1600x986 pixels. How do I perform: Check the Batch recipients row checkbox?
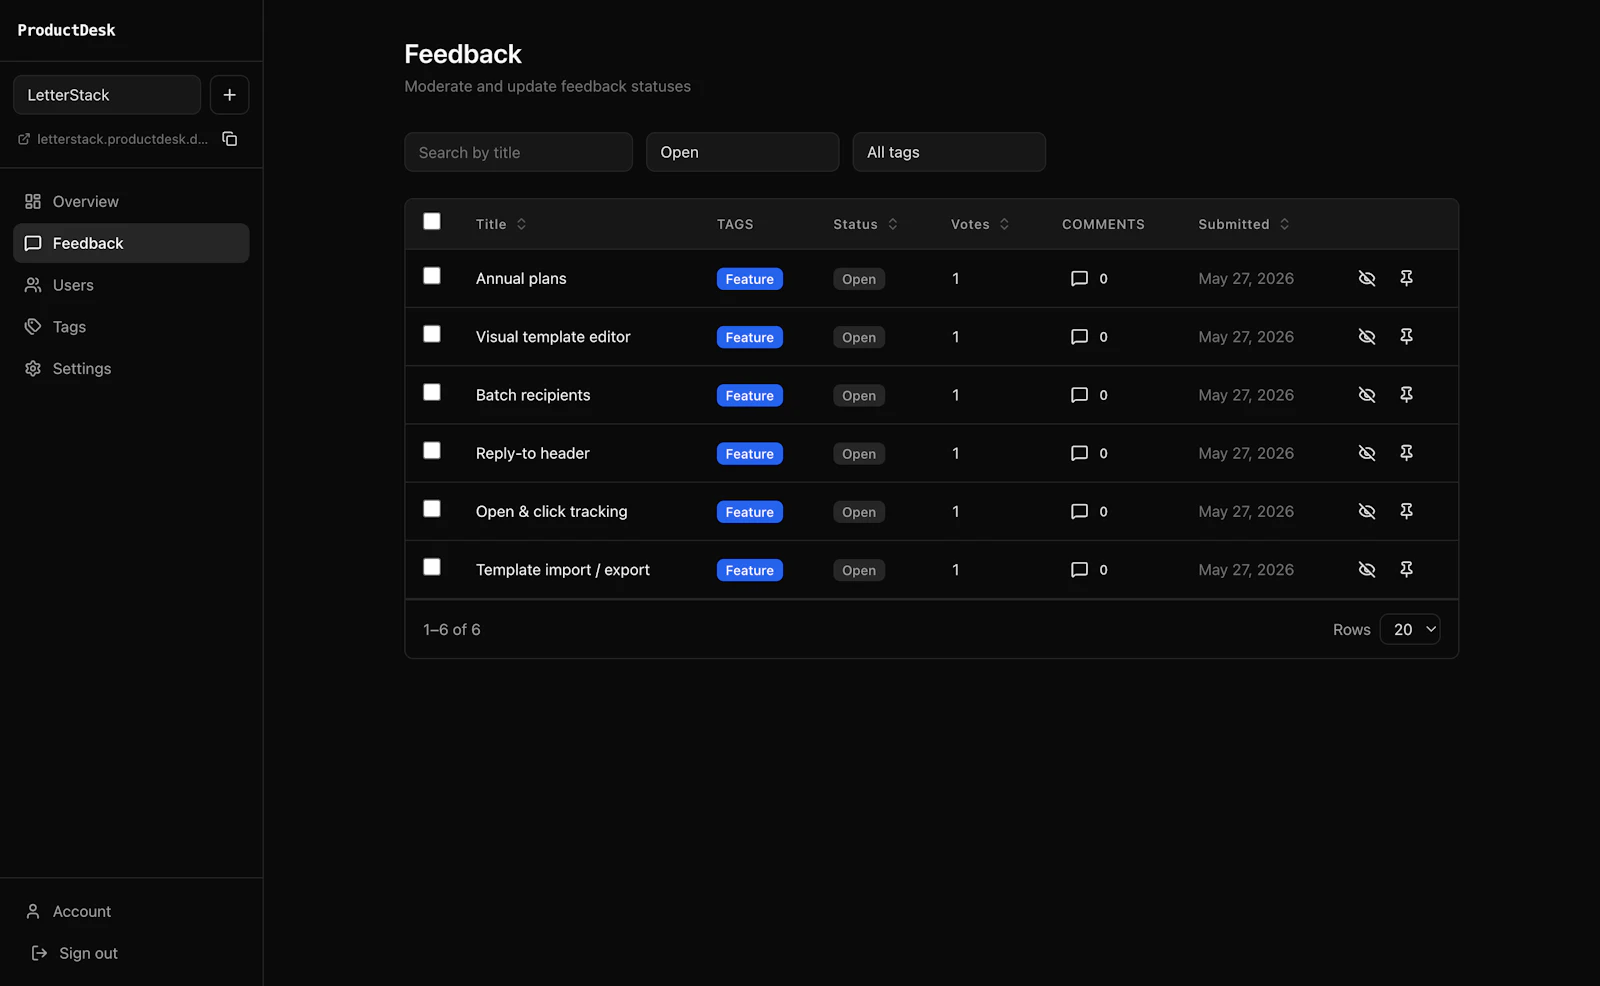432,392
